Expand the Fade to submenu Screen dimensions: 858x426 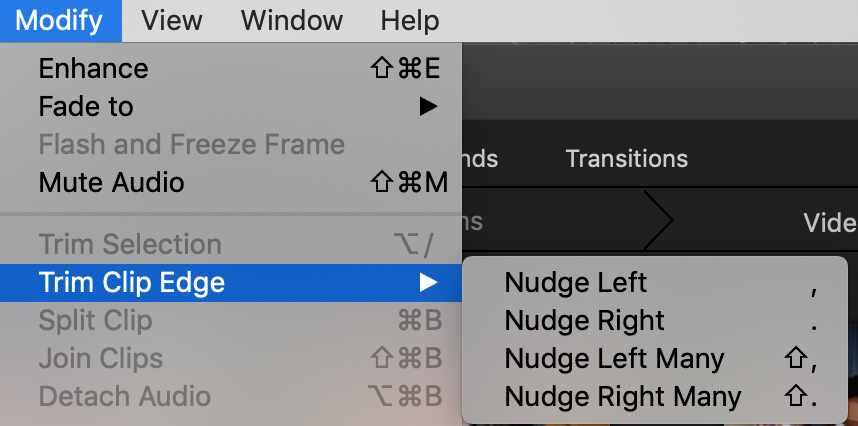[x=86, y=106]
